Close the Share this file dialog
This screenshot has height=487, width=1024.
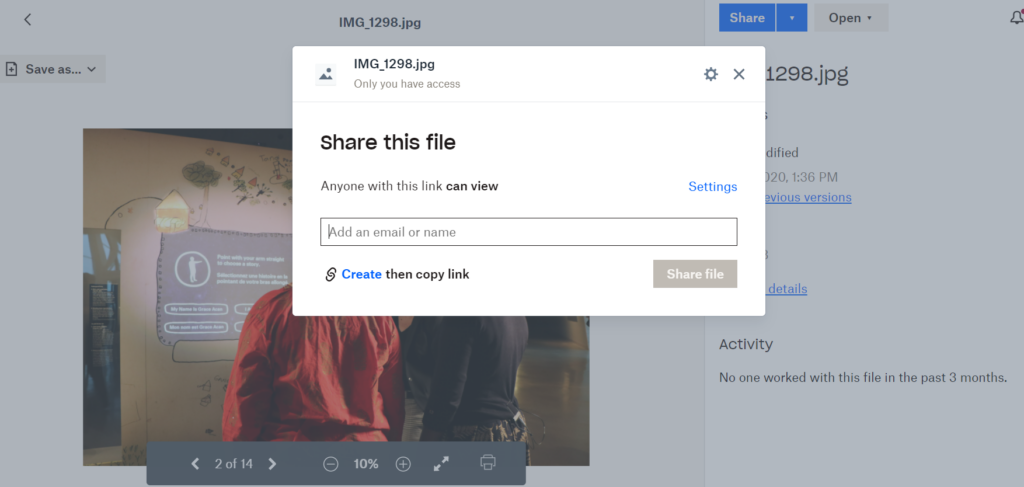(739, 74)
